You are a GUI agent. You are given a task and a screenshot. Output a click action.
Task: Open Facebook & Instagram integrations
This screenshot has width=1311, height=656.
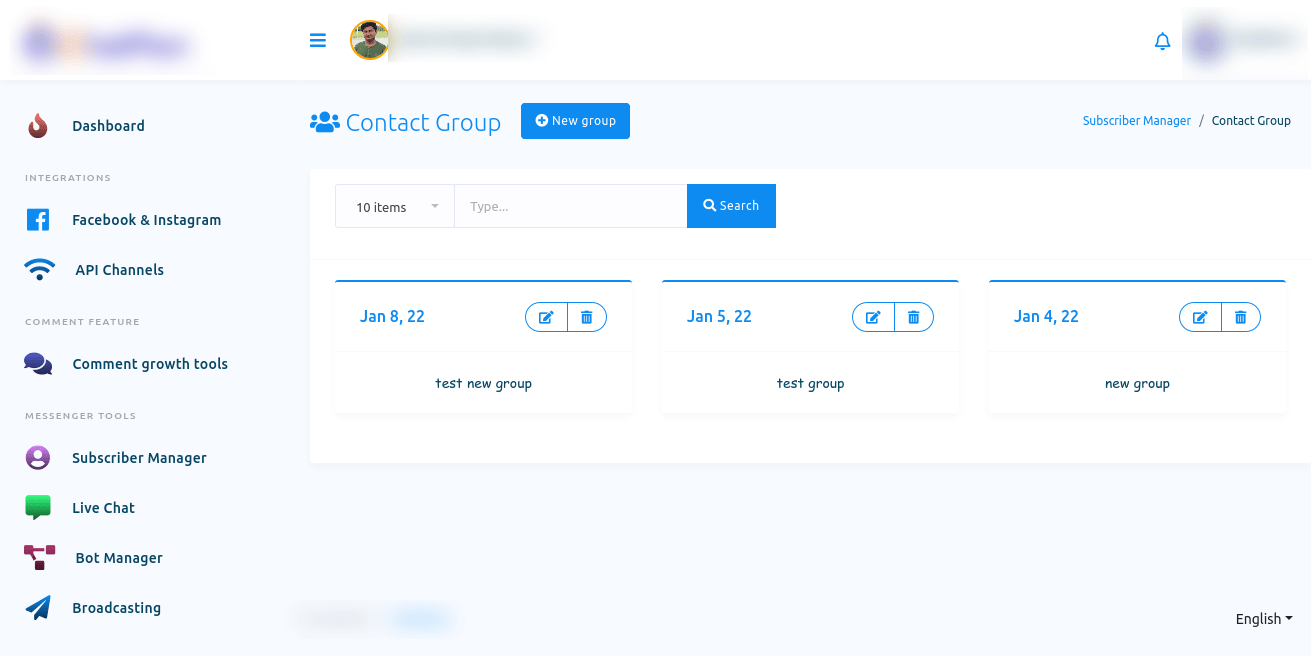[x=146, y=220]
